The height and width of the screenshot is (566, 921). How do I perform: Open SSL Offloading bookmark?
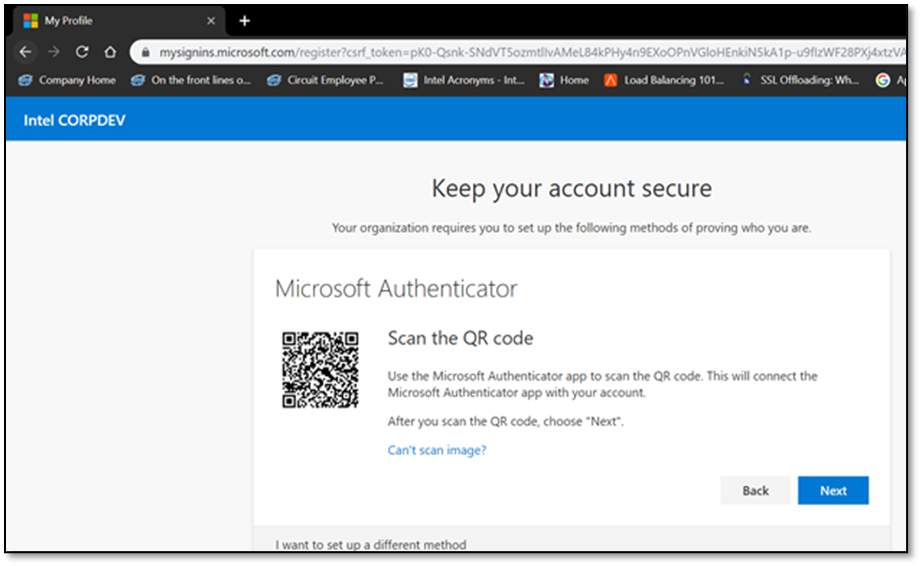point(799,80)
